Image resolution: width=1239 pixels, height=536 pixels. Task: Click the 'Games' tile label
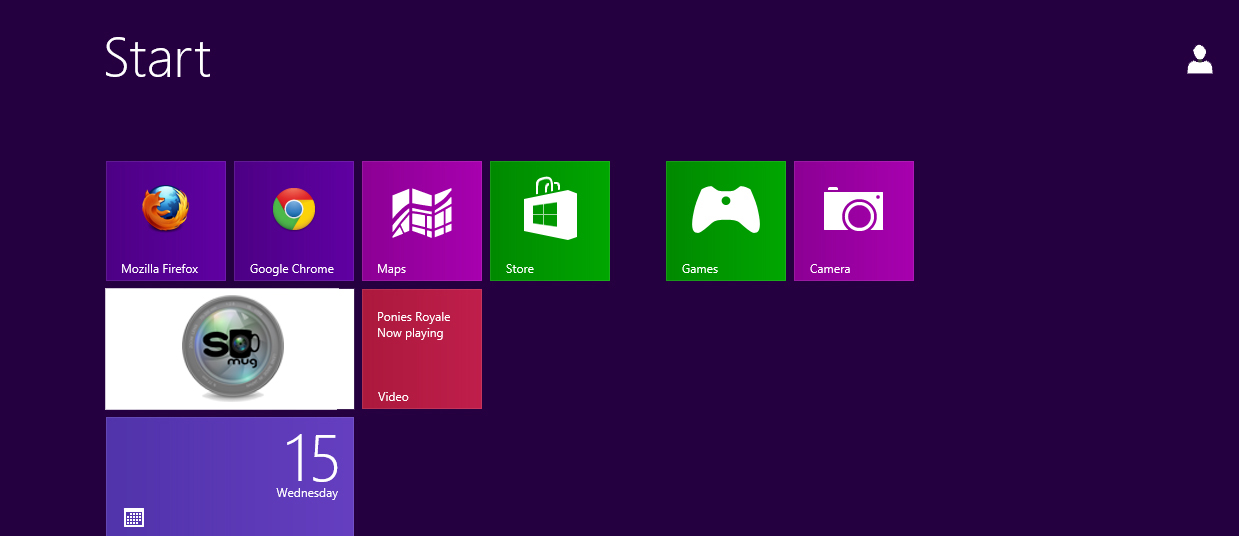pos(700,269)
